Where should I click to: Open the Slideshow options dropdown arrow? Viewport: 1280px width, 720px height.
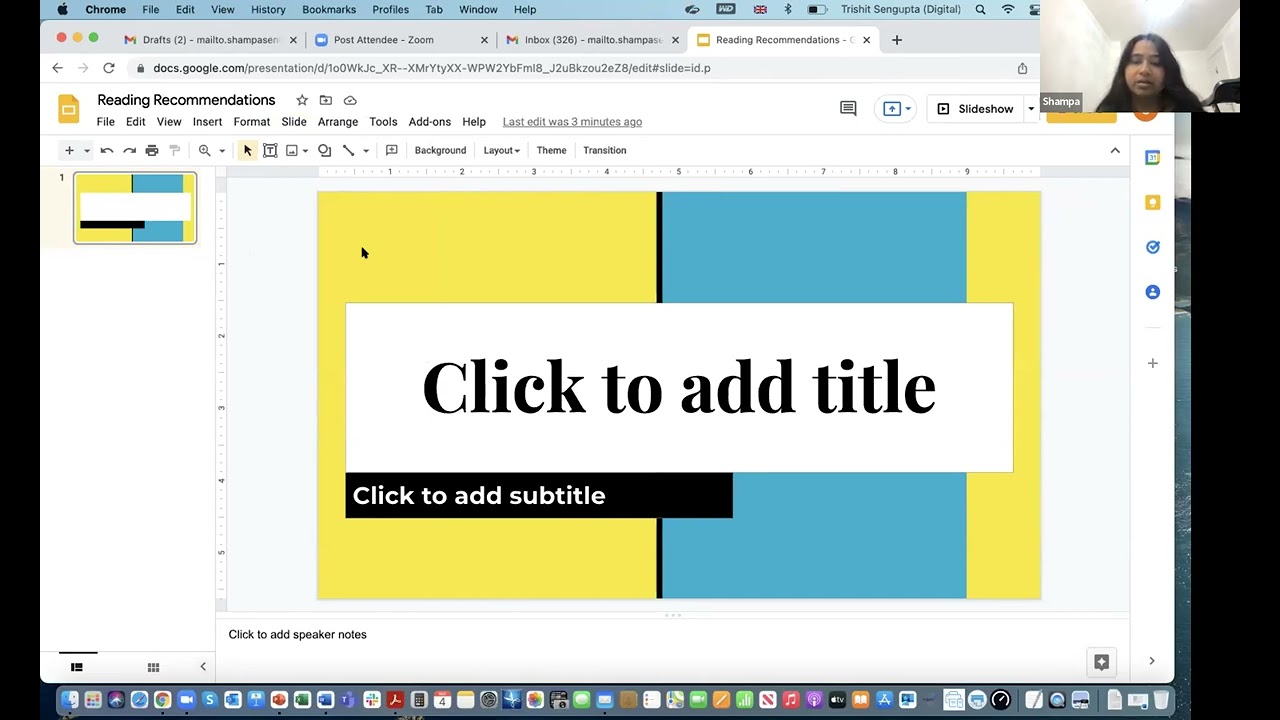click(1031, 108)
